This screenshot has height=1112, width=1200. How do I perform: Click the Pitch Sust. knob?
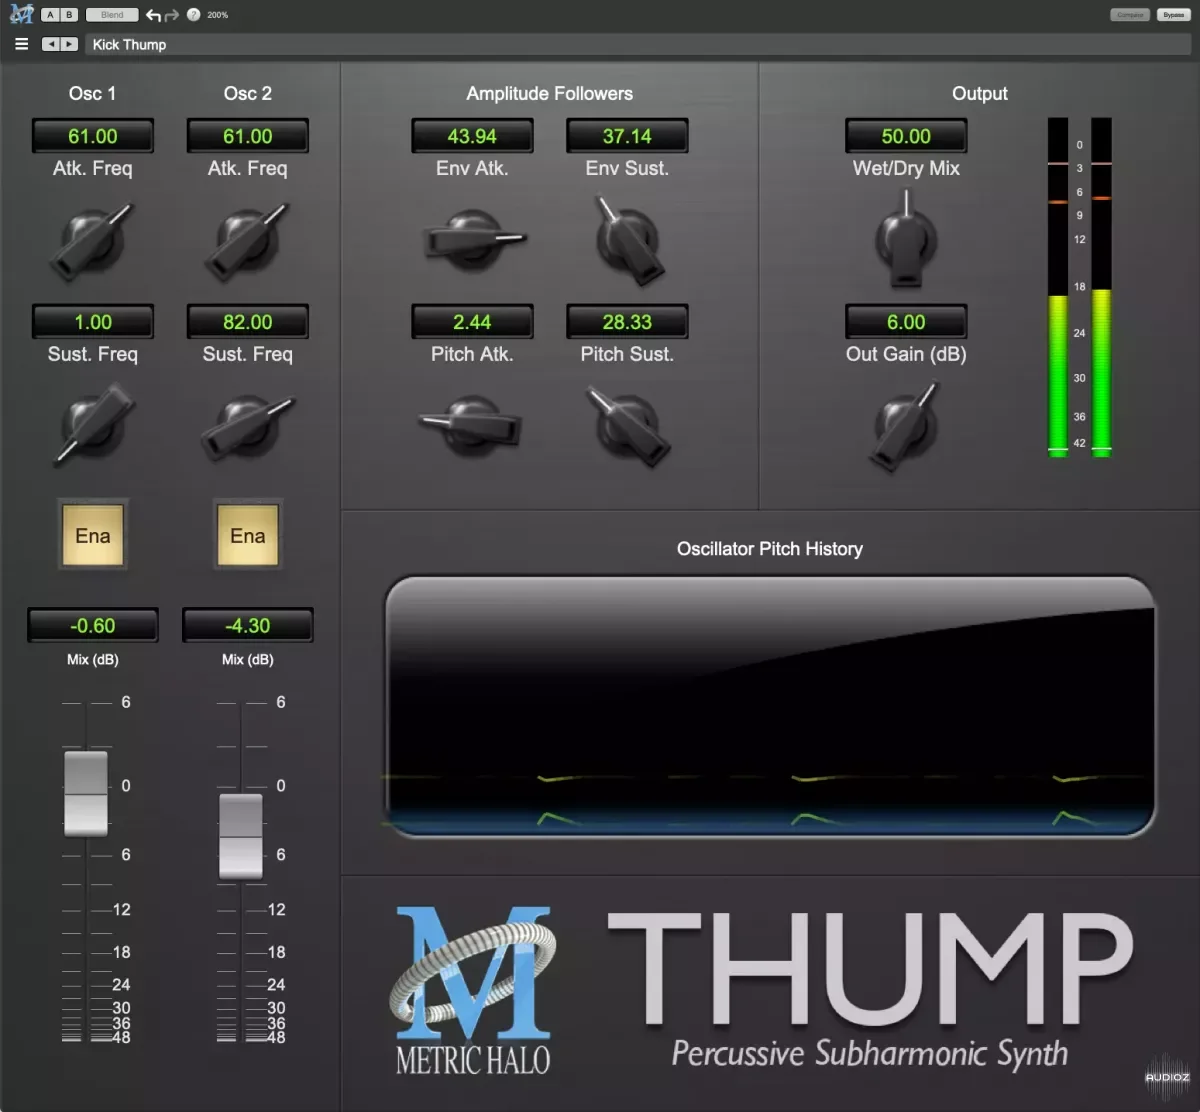[628, 428]
